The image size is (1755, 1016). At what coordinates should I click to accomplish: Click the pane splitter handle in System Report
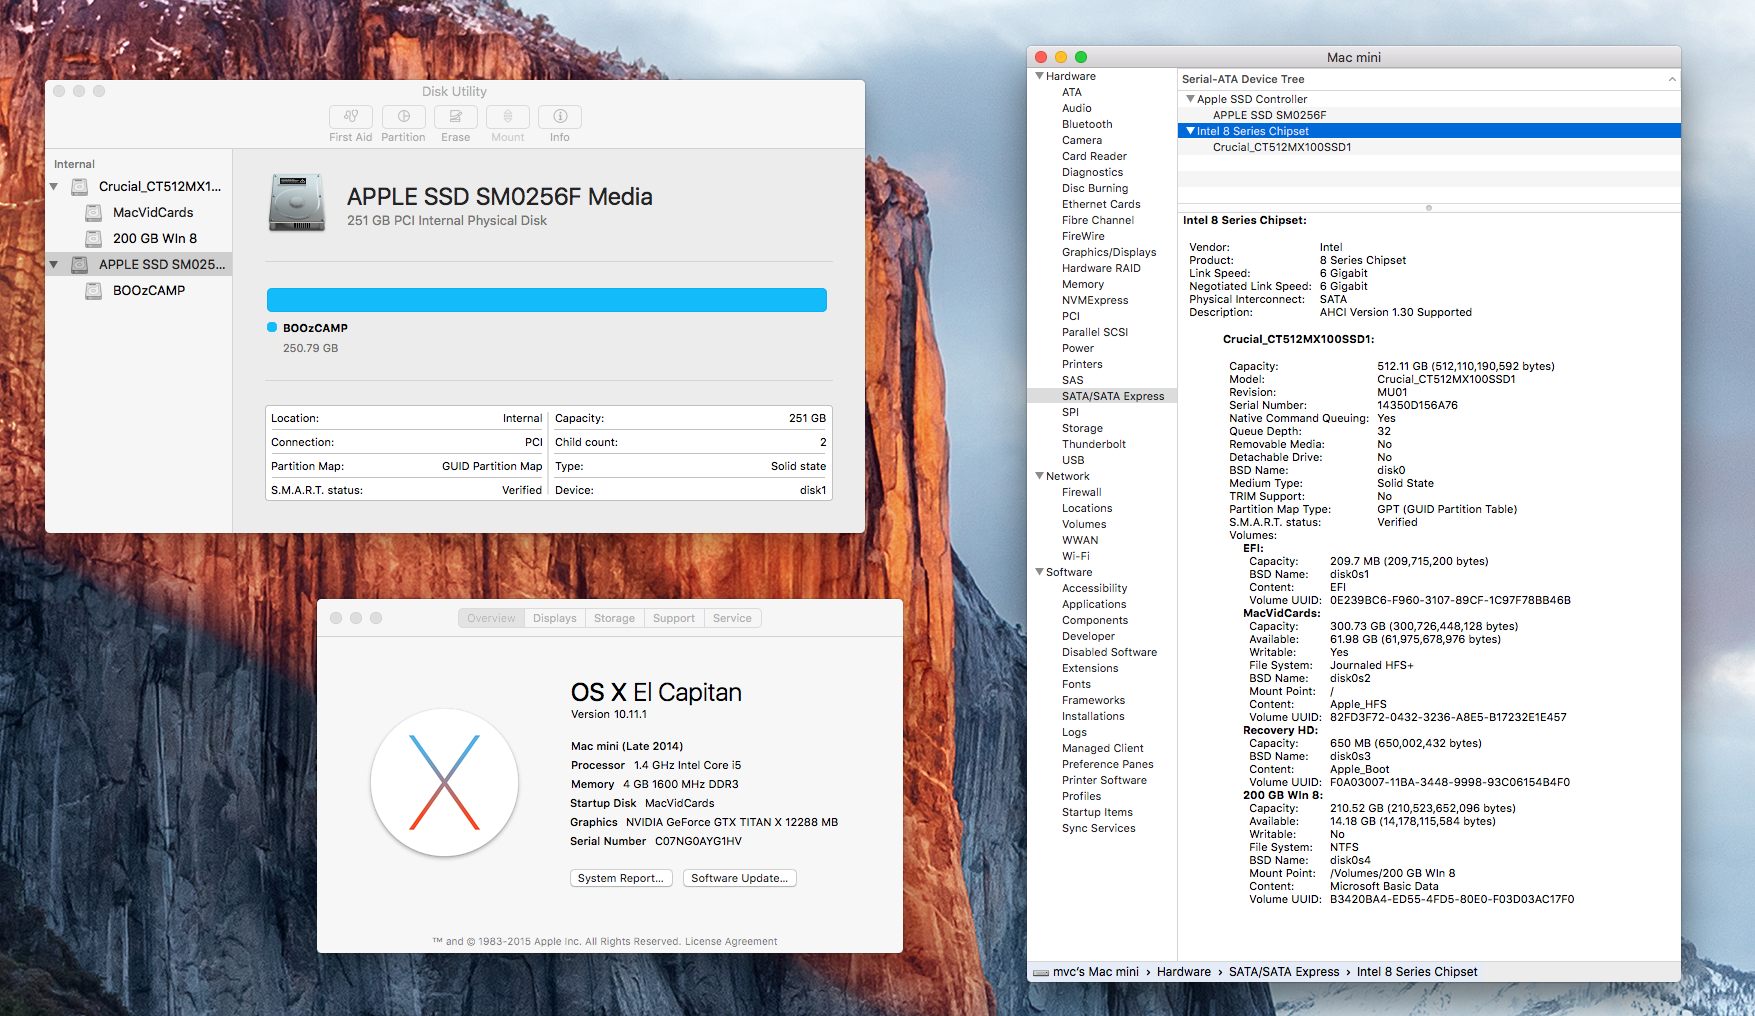(1429, 208)
